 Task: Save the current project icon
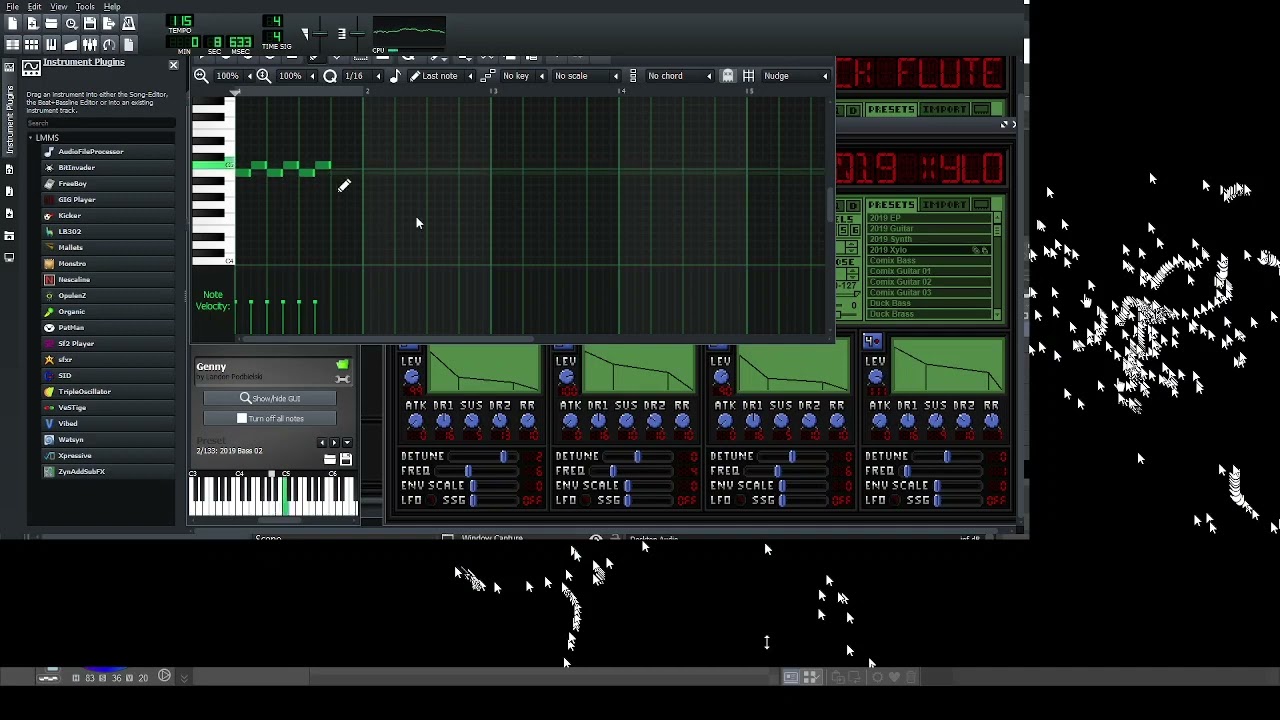click(x=90, y=23)
